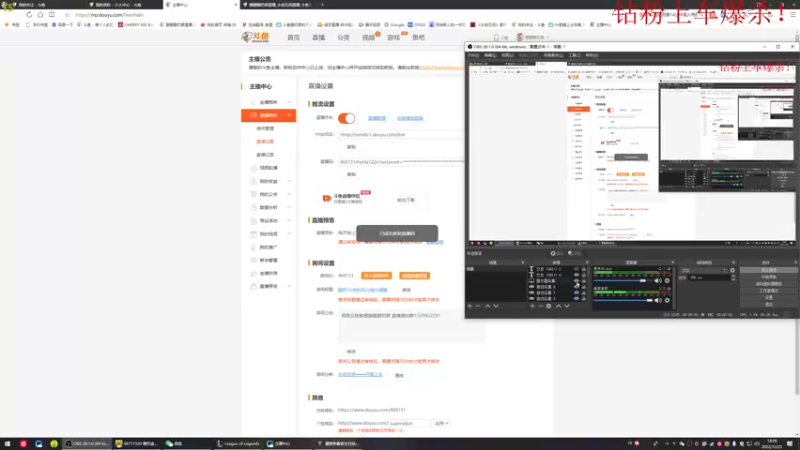Expand the 我的视频 sidebar section
Screen dimensions: 800x450
[289, 234]
